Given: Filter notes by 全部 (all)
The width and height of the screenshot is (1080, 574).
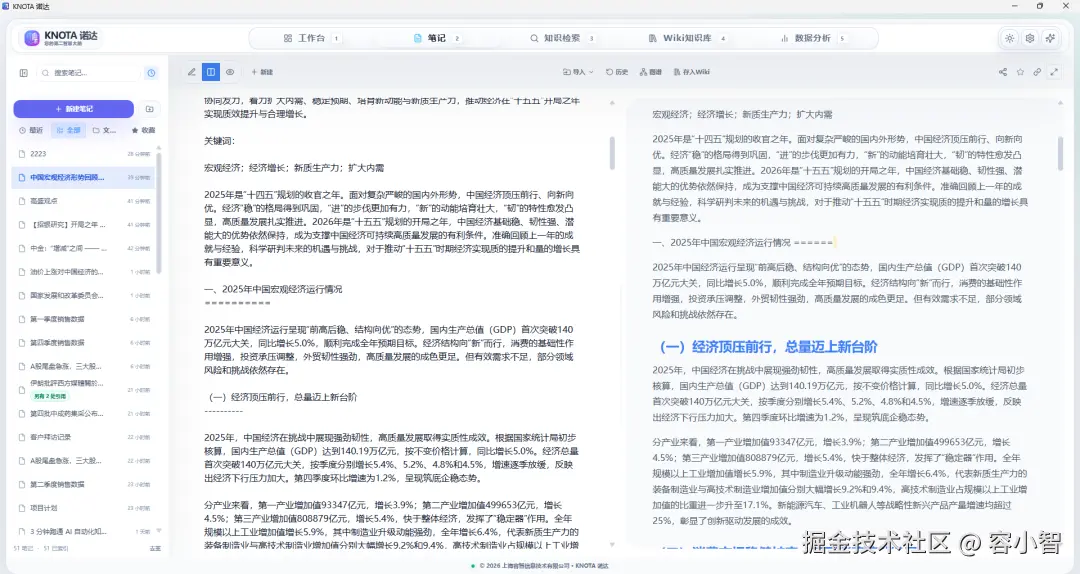Looking at the screenshot, I should 68,130.
